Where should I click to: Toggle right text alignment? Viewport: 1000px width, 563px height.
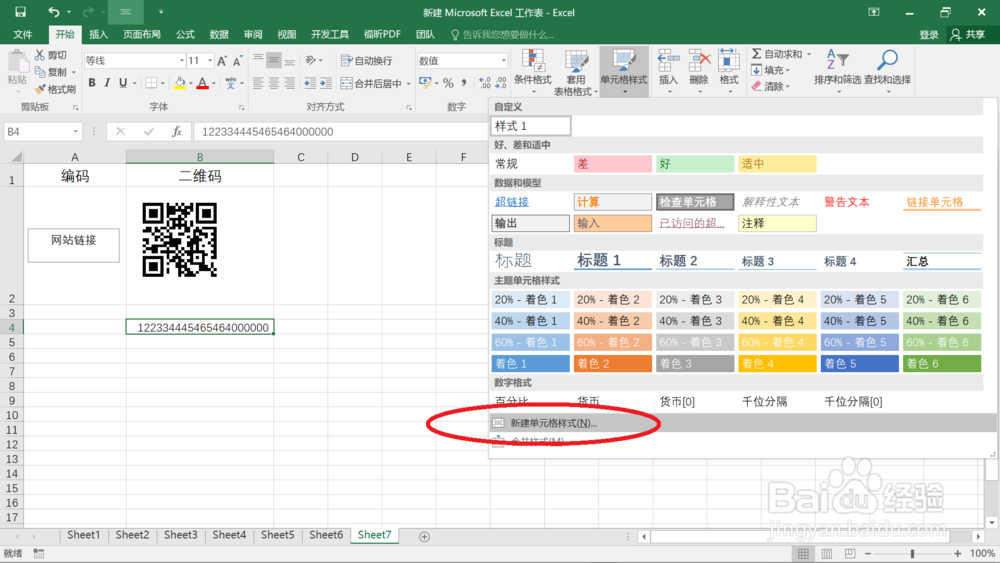[x=290, y=83]
